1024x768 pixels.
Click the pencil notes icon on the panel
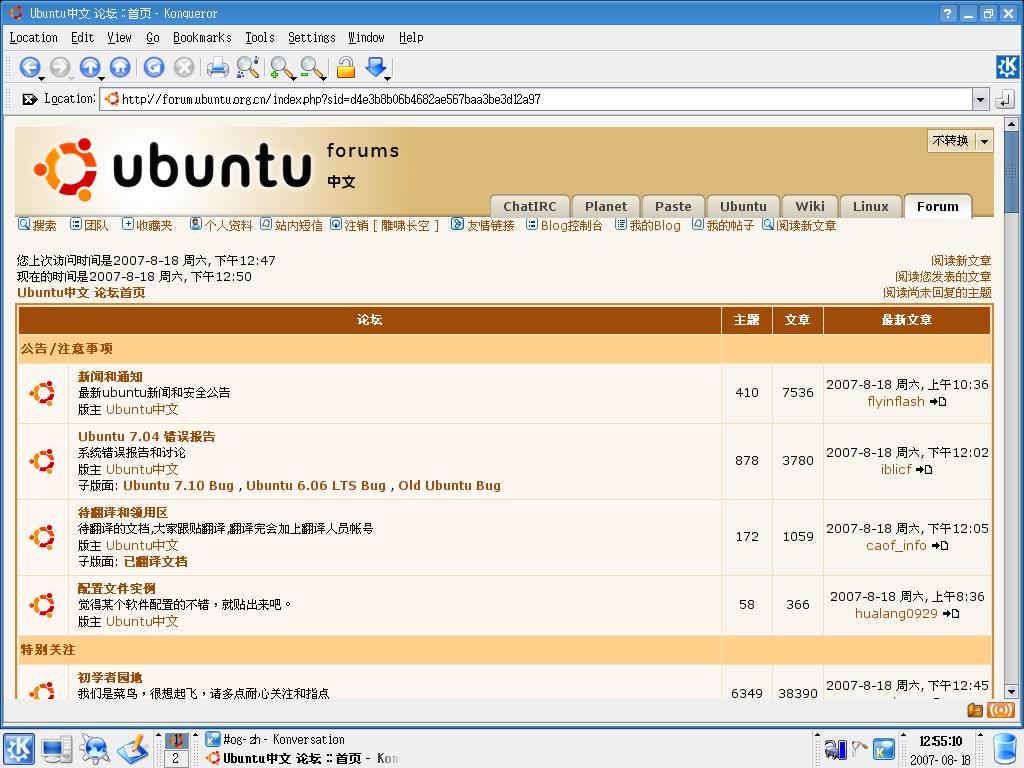click(133, 749)
